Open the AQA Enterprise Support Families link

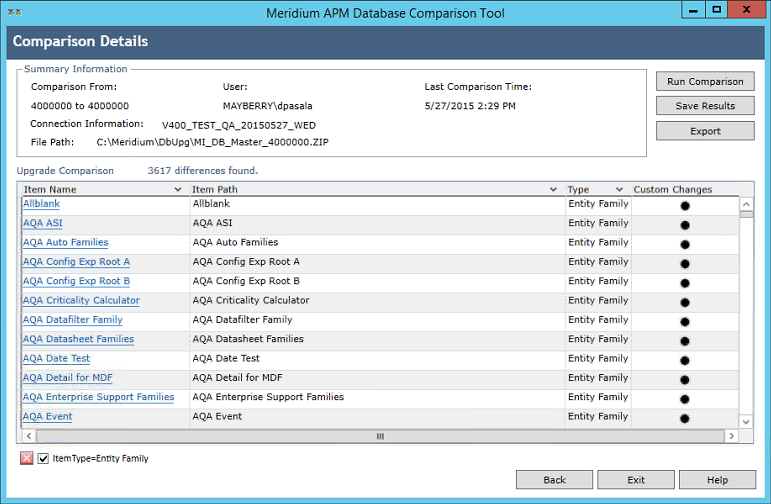[98, 397]
